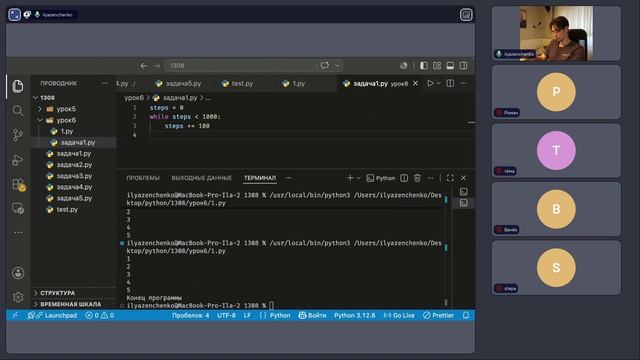This screenshot has height=360, width=640.
Task: Open the Source Control view
Action: 18,135
